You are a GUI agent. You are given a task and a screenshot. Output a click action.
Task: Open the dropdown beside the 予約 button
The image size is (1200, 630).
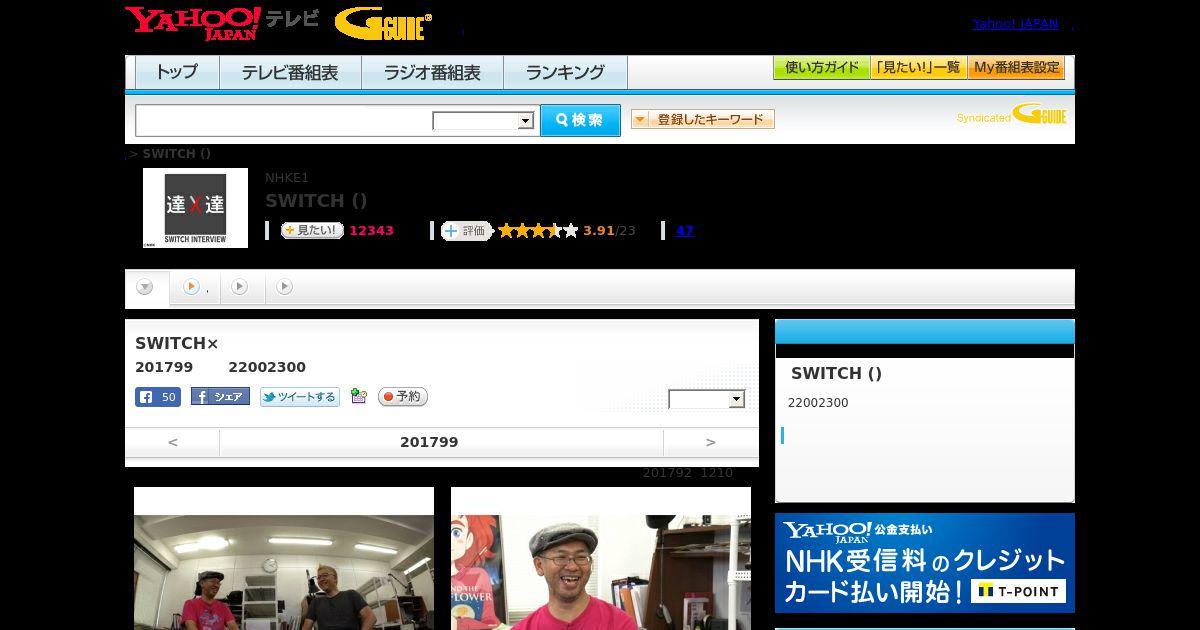tap(707, 399)
